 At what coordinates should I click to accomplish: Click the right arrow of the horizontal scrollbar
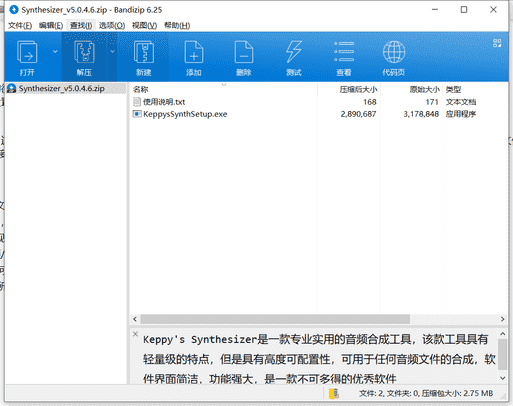pos(502,319)
